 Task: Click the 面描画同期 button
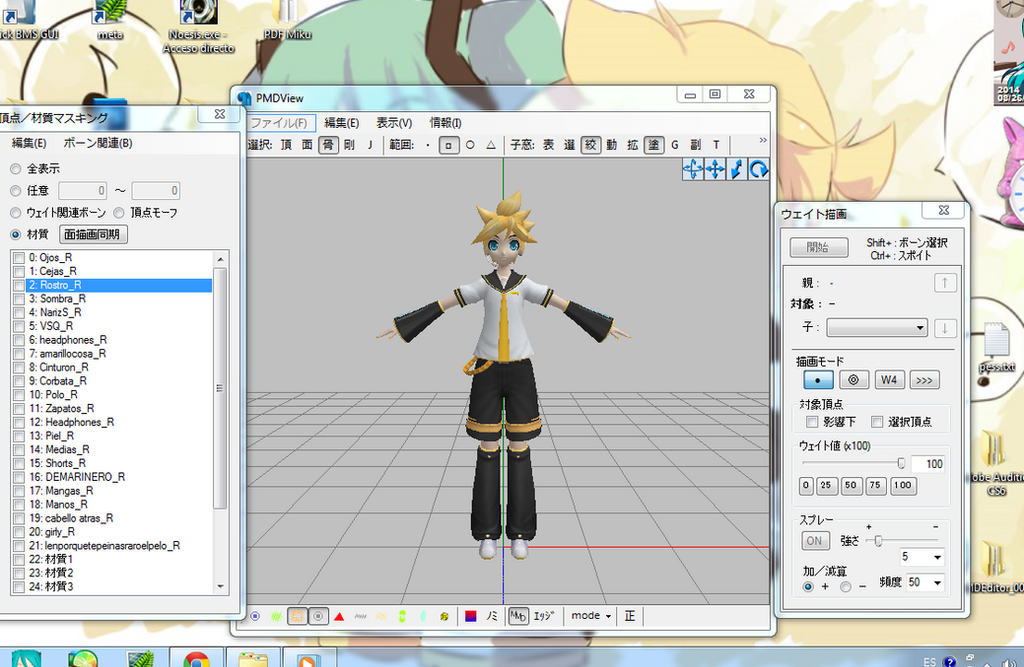(93, 235)
